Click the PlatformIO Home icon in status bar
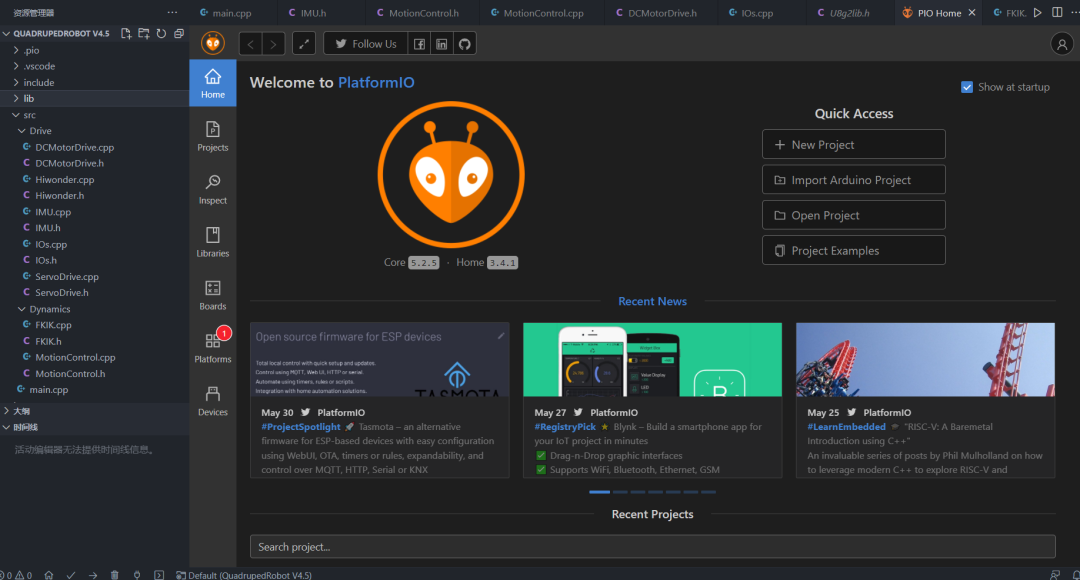This screenshot has width=1080, height=580. click(49, 574)
